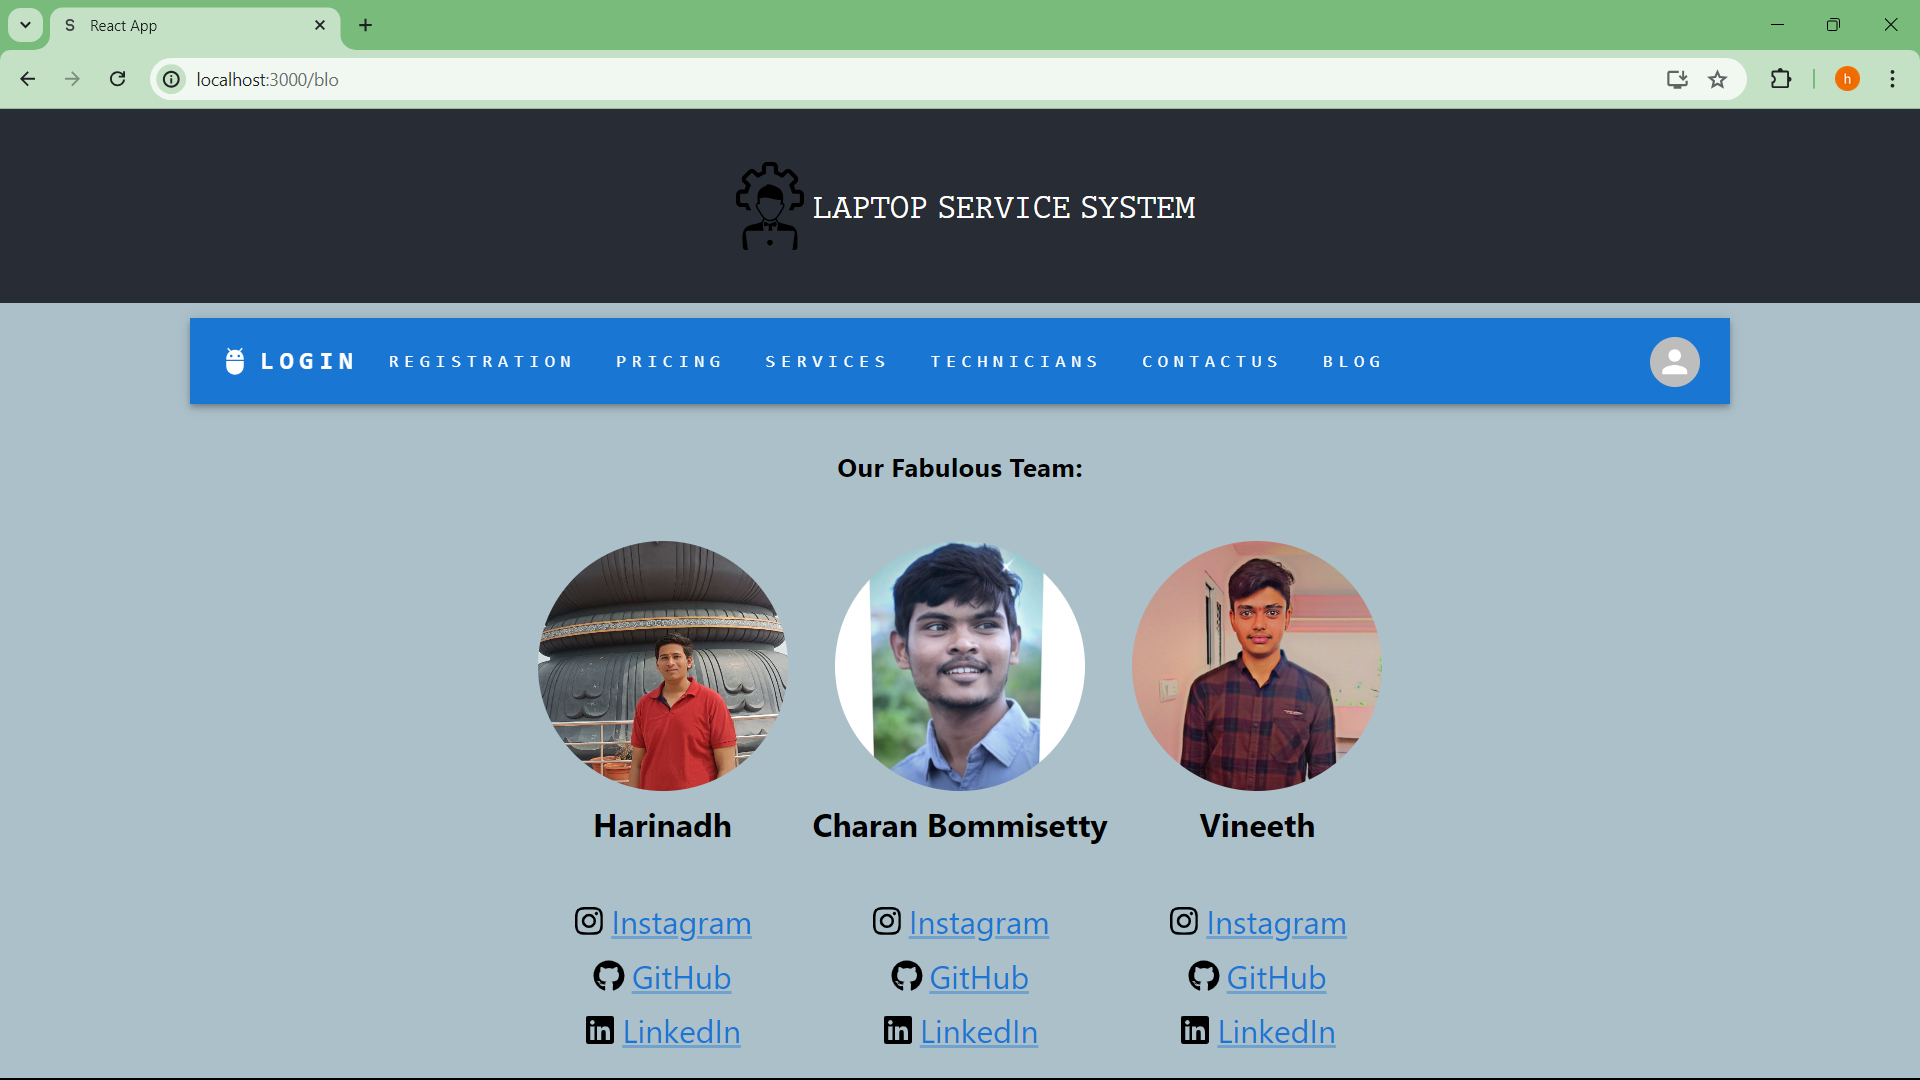Expand the tab search dropdown
Screen dimensions: 1920x1080
(25, 25)
